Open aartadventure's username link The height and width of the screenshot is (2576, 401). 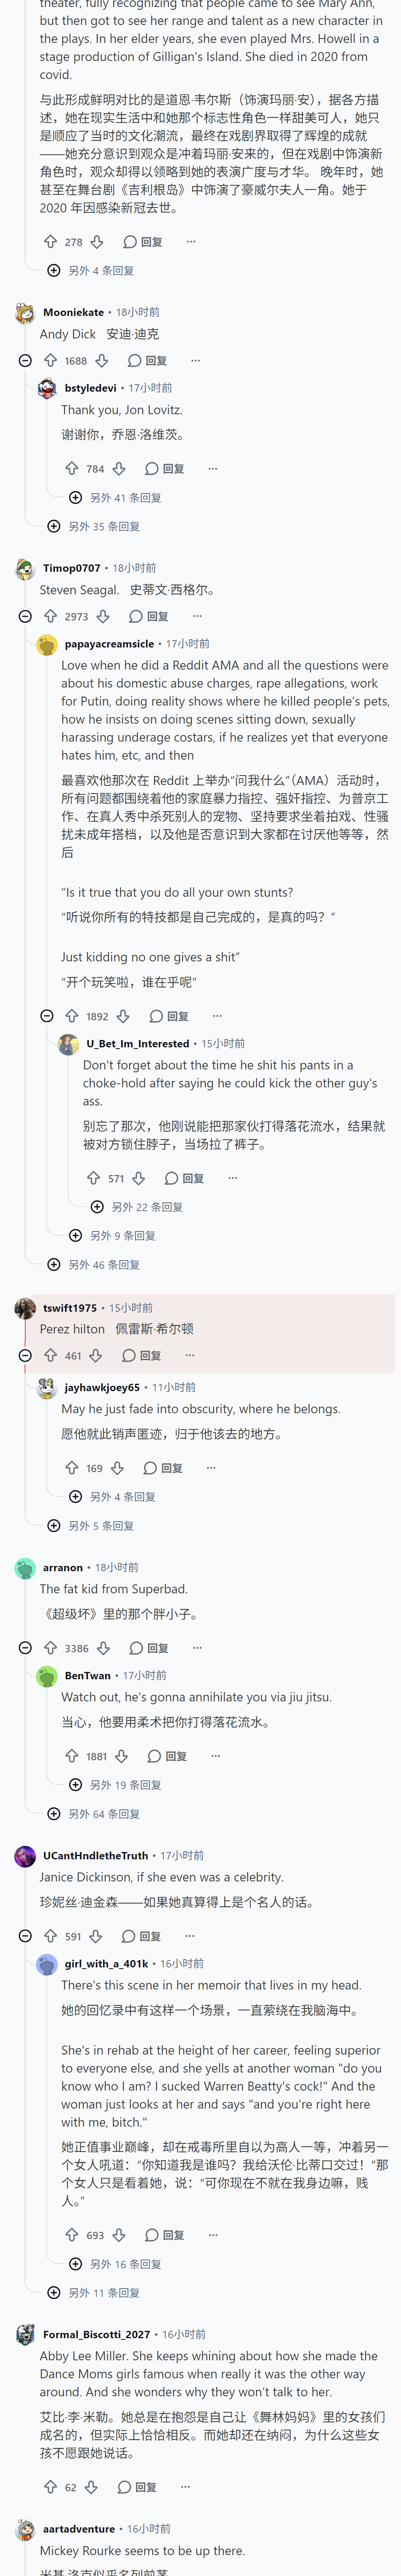click(x=79, y=2528)
